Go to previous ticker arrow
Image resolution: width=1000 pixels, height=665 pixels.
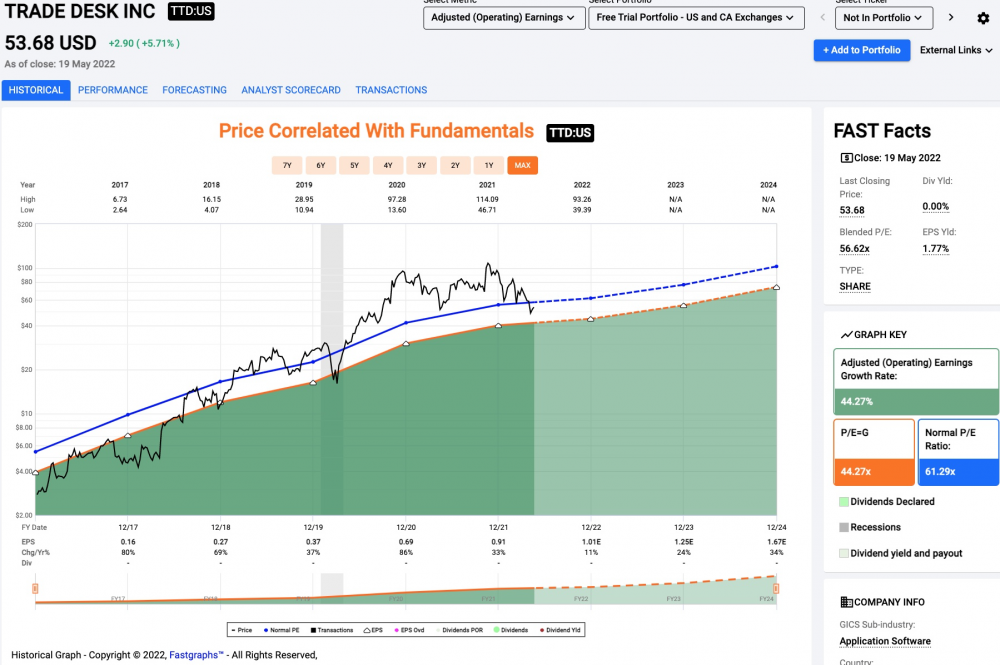(823, 17)
